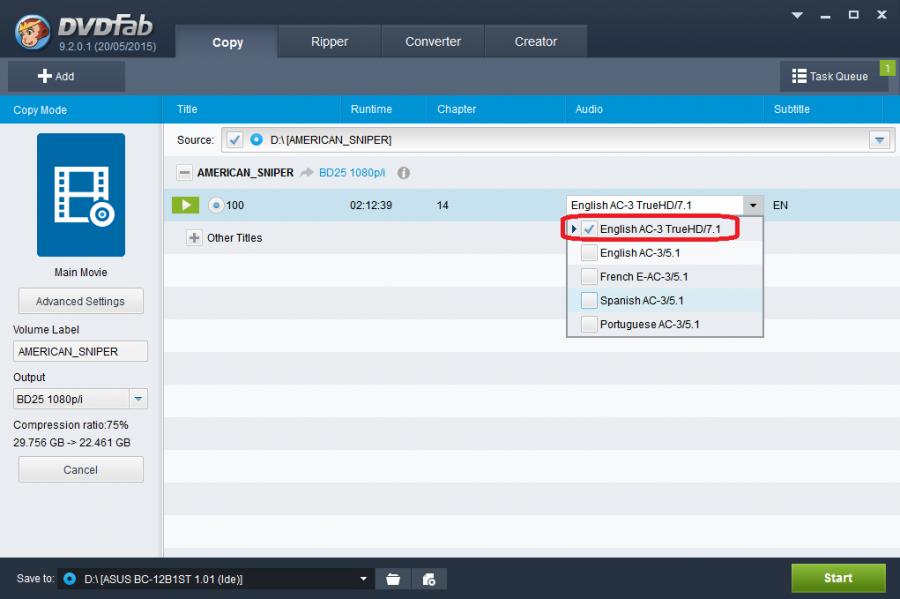
Task: Click the ISO image save icon
Action: (429, 579)
